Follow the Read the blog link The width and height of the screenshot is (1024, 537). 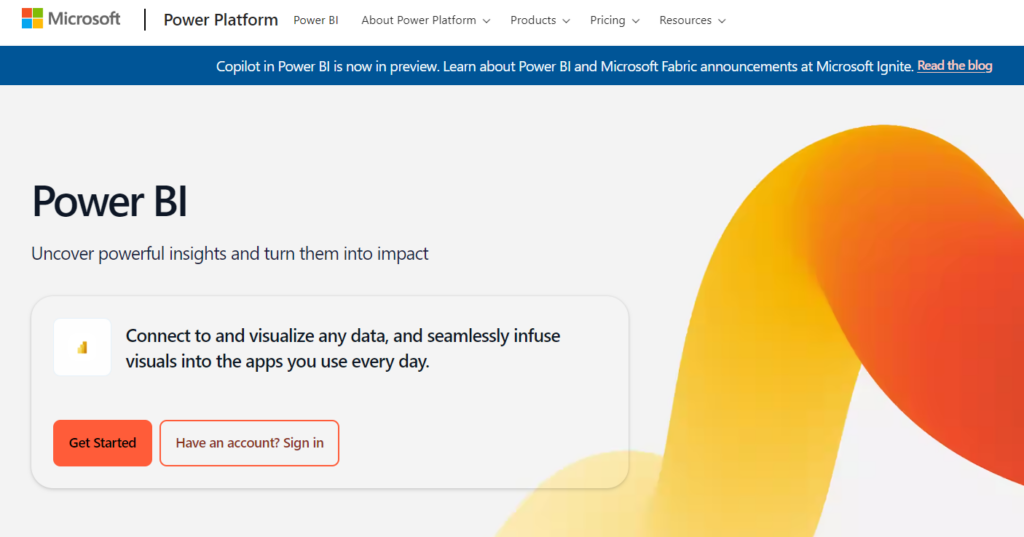point(955,65)
